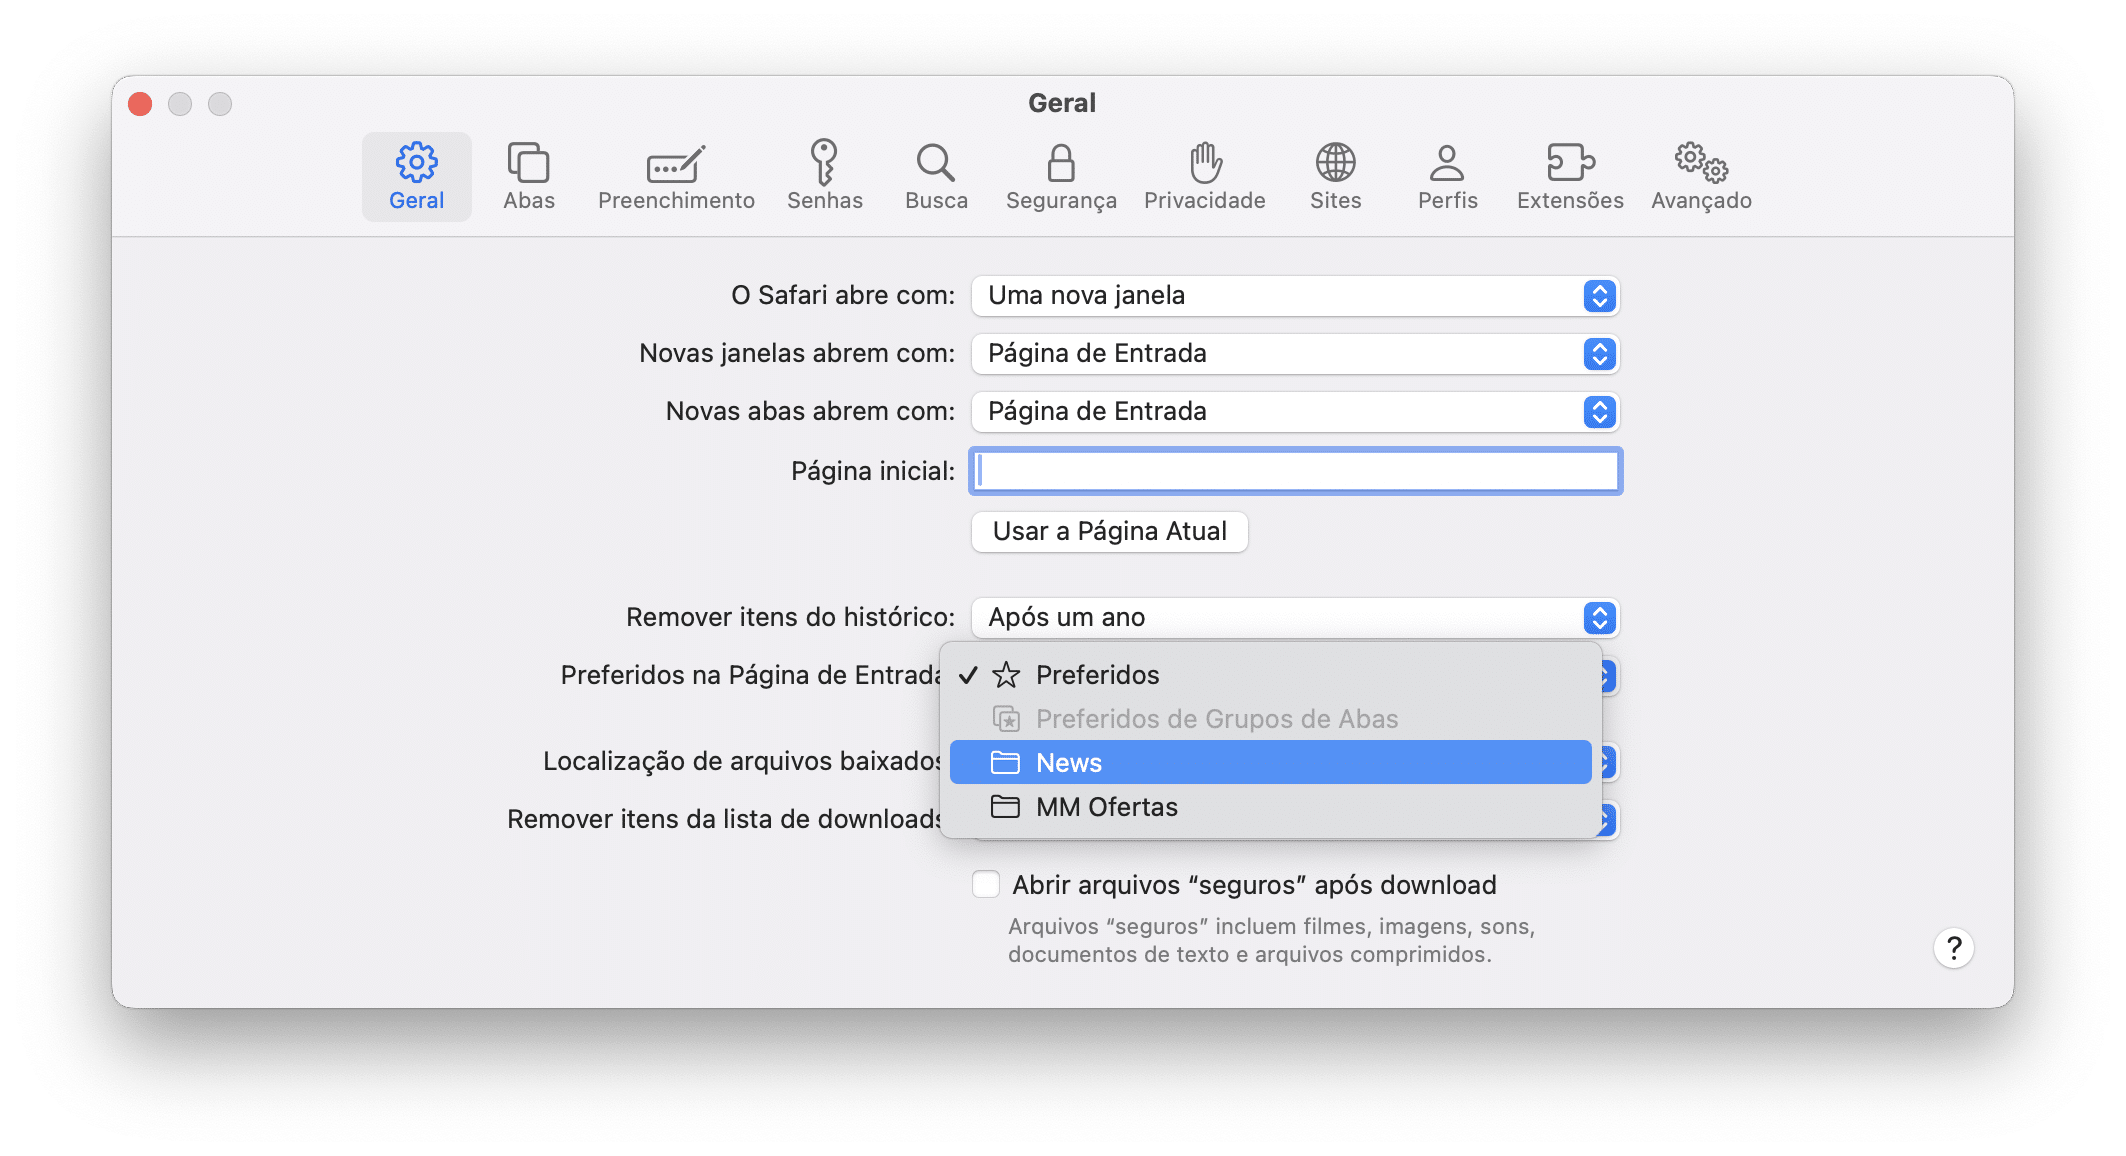The height and width of the screenshot is (1156, 2126).
Task: Select the MM Ofertas folder item
Action: click(x=1270, y=807)
